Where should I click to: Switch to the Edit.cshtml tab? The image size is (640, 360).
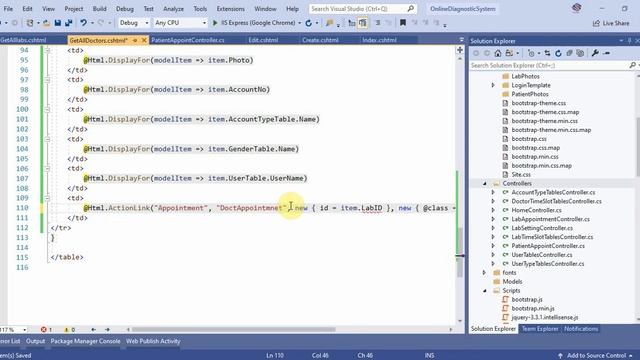pos(263,40)
